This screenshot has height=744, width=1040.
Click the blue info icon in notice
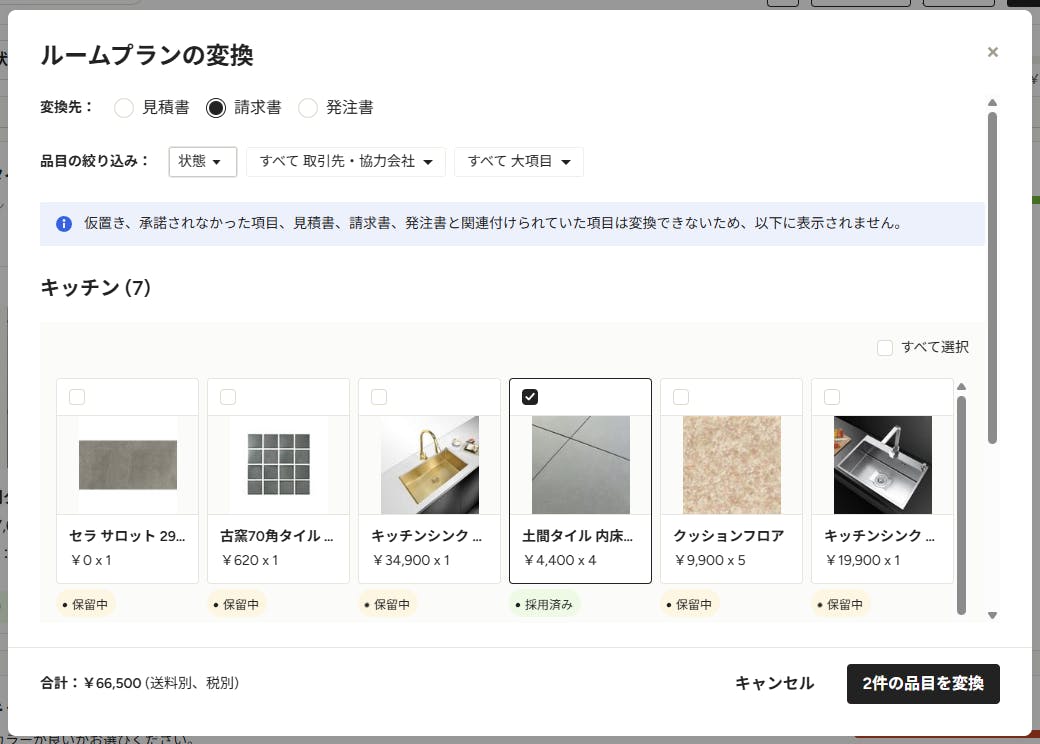64,223
